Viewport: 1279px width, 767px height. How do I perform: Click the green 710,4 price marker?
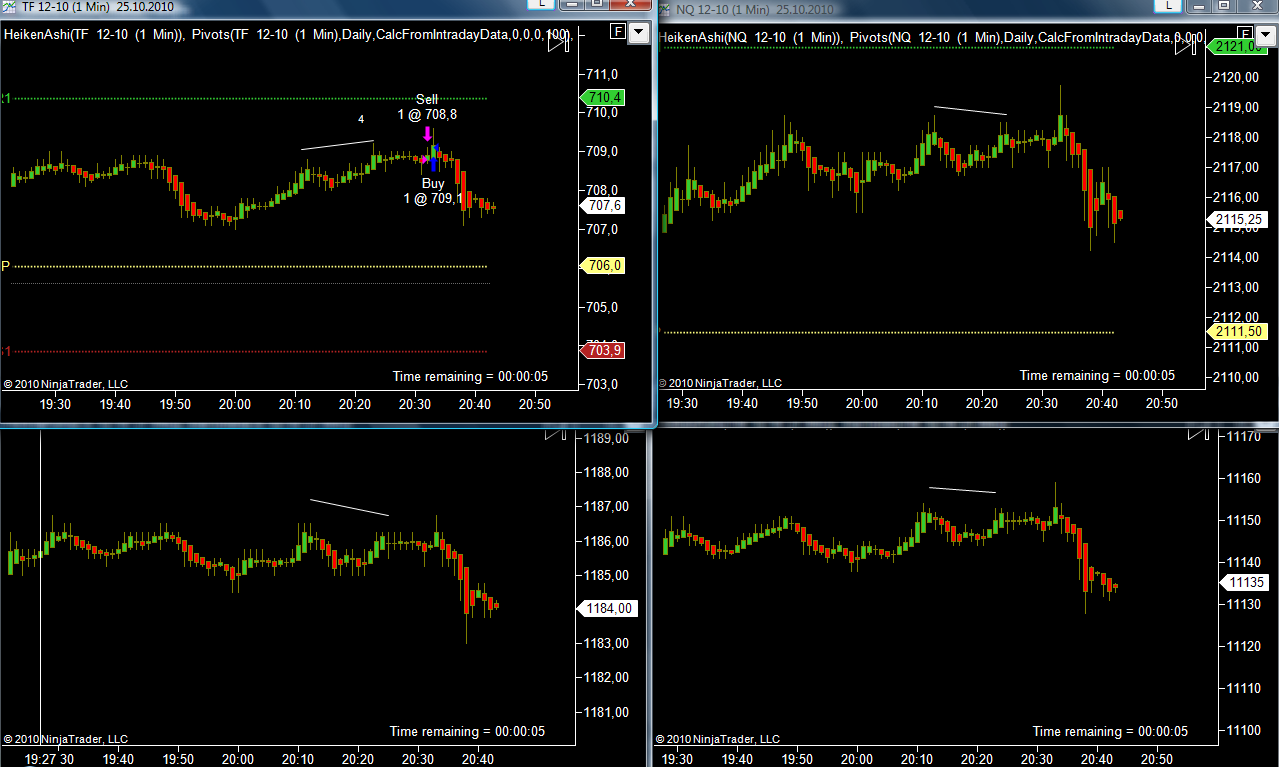coord(602,97)
